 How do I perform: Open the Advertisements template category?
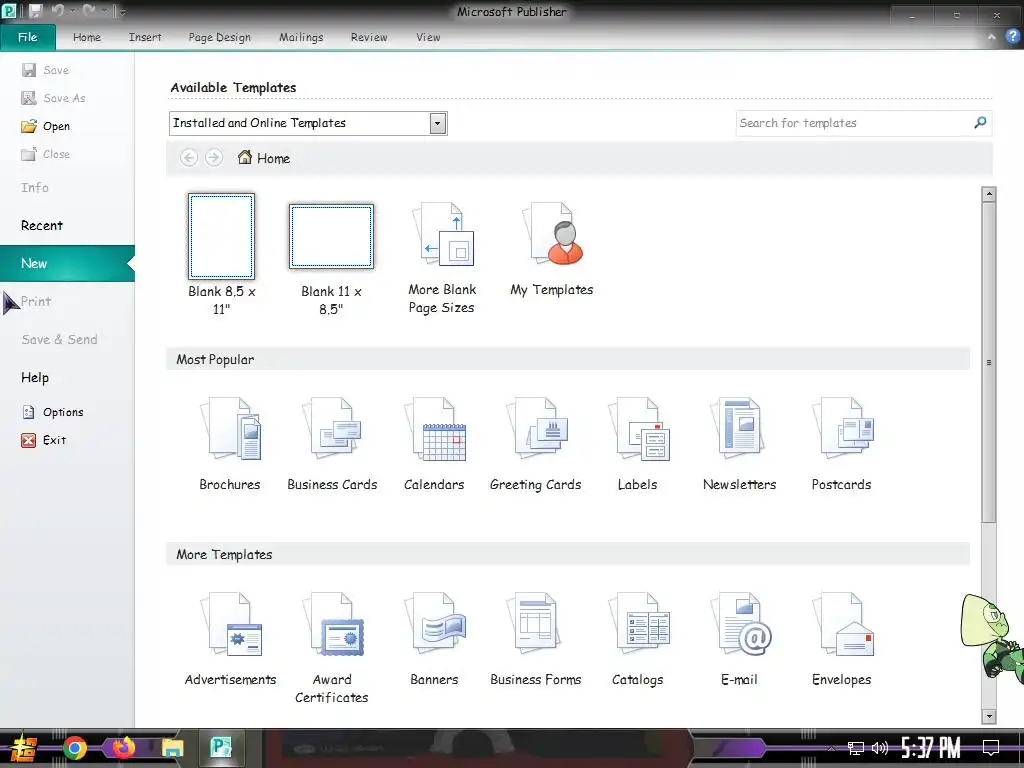(230, 639)
